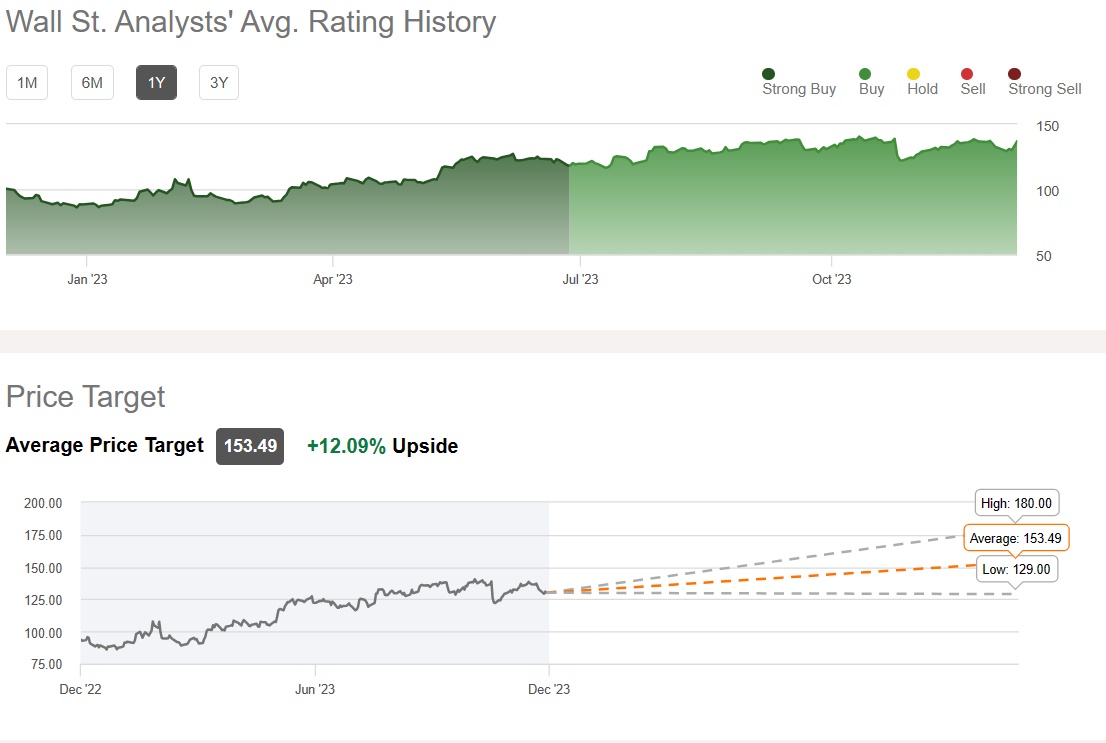Image resolution: width=1106 pixels, height=743 pixels.
Task: Click the 153.49 average price target badge
Action: [250, 446]
